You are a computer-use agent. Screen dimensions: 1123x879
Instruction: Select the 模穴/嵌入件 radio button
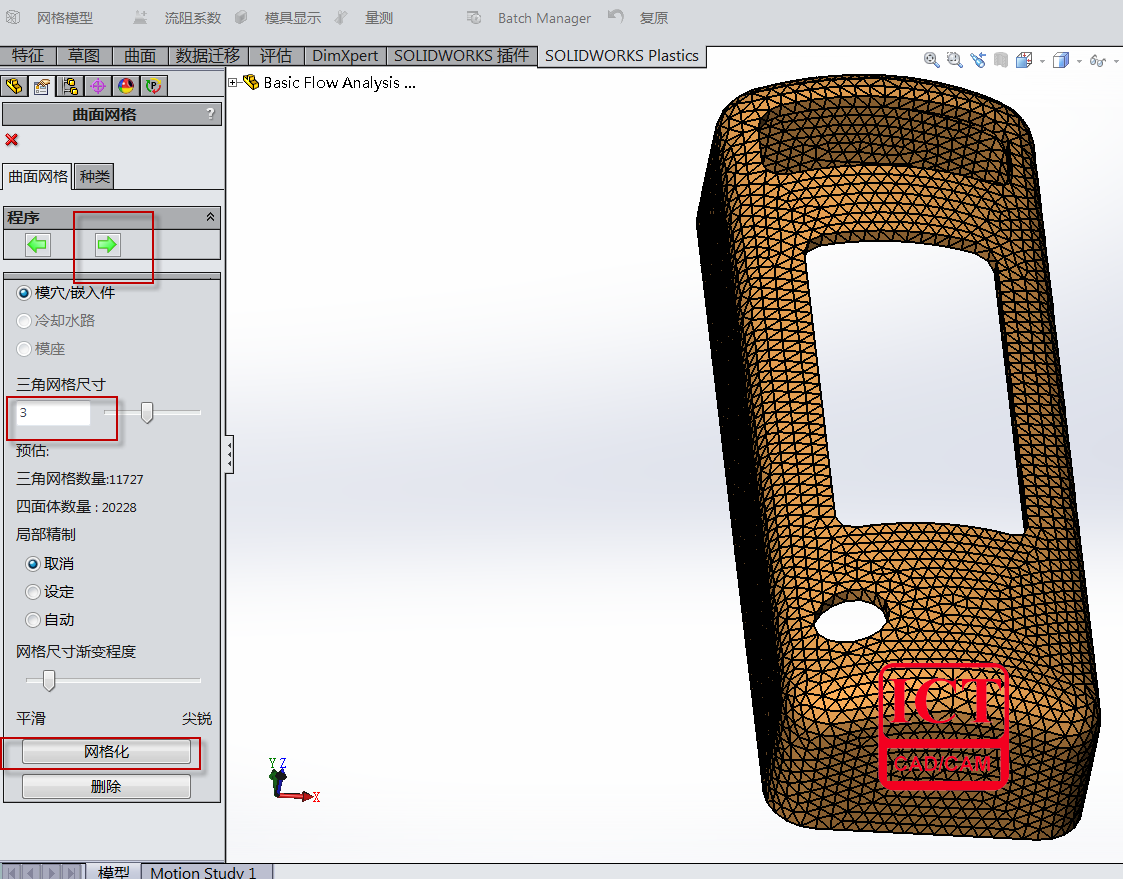pyautogui.click(x=24, y=293)
